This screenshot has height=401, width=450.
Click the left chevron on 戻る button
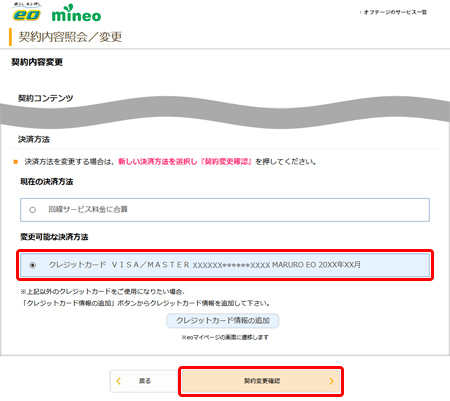pyautogui.click(x=118, y=381)
